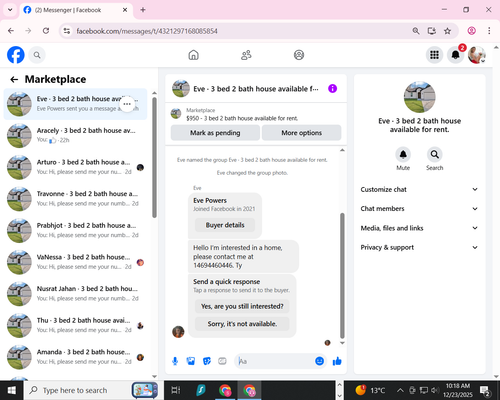Click the conversation list scrollbar
The width and height of the screenshot is (500, 400).
[154, 157]
